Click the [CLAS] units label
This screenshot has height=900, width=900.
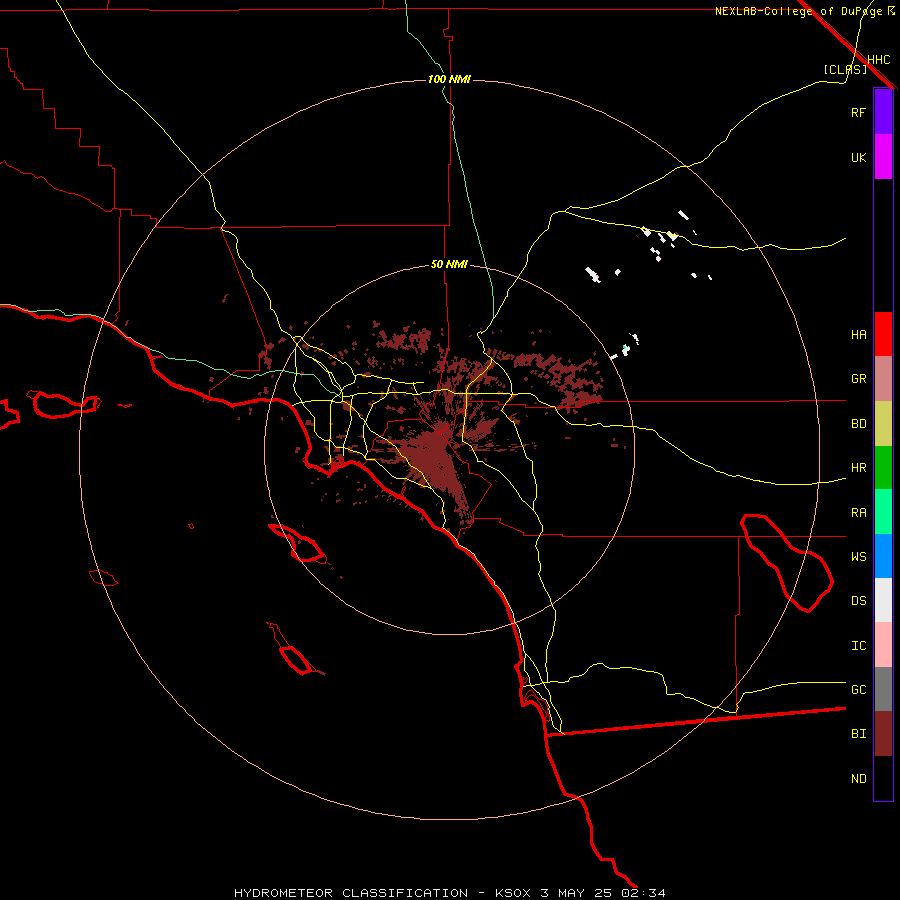coord(845,69)
